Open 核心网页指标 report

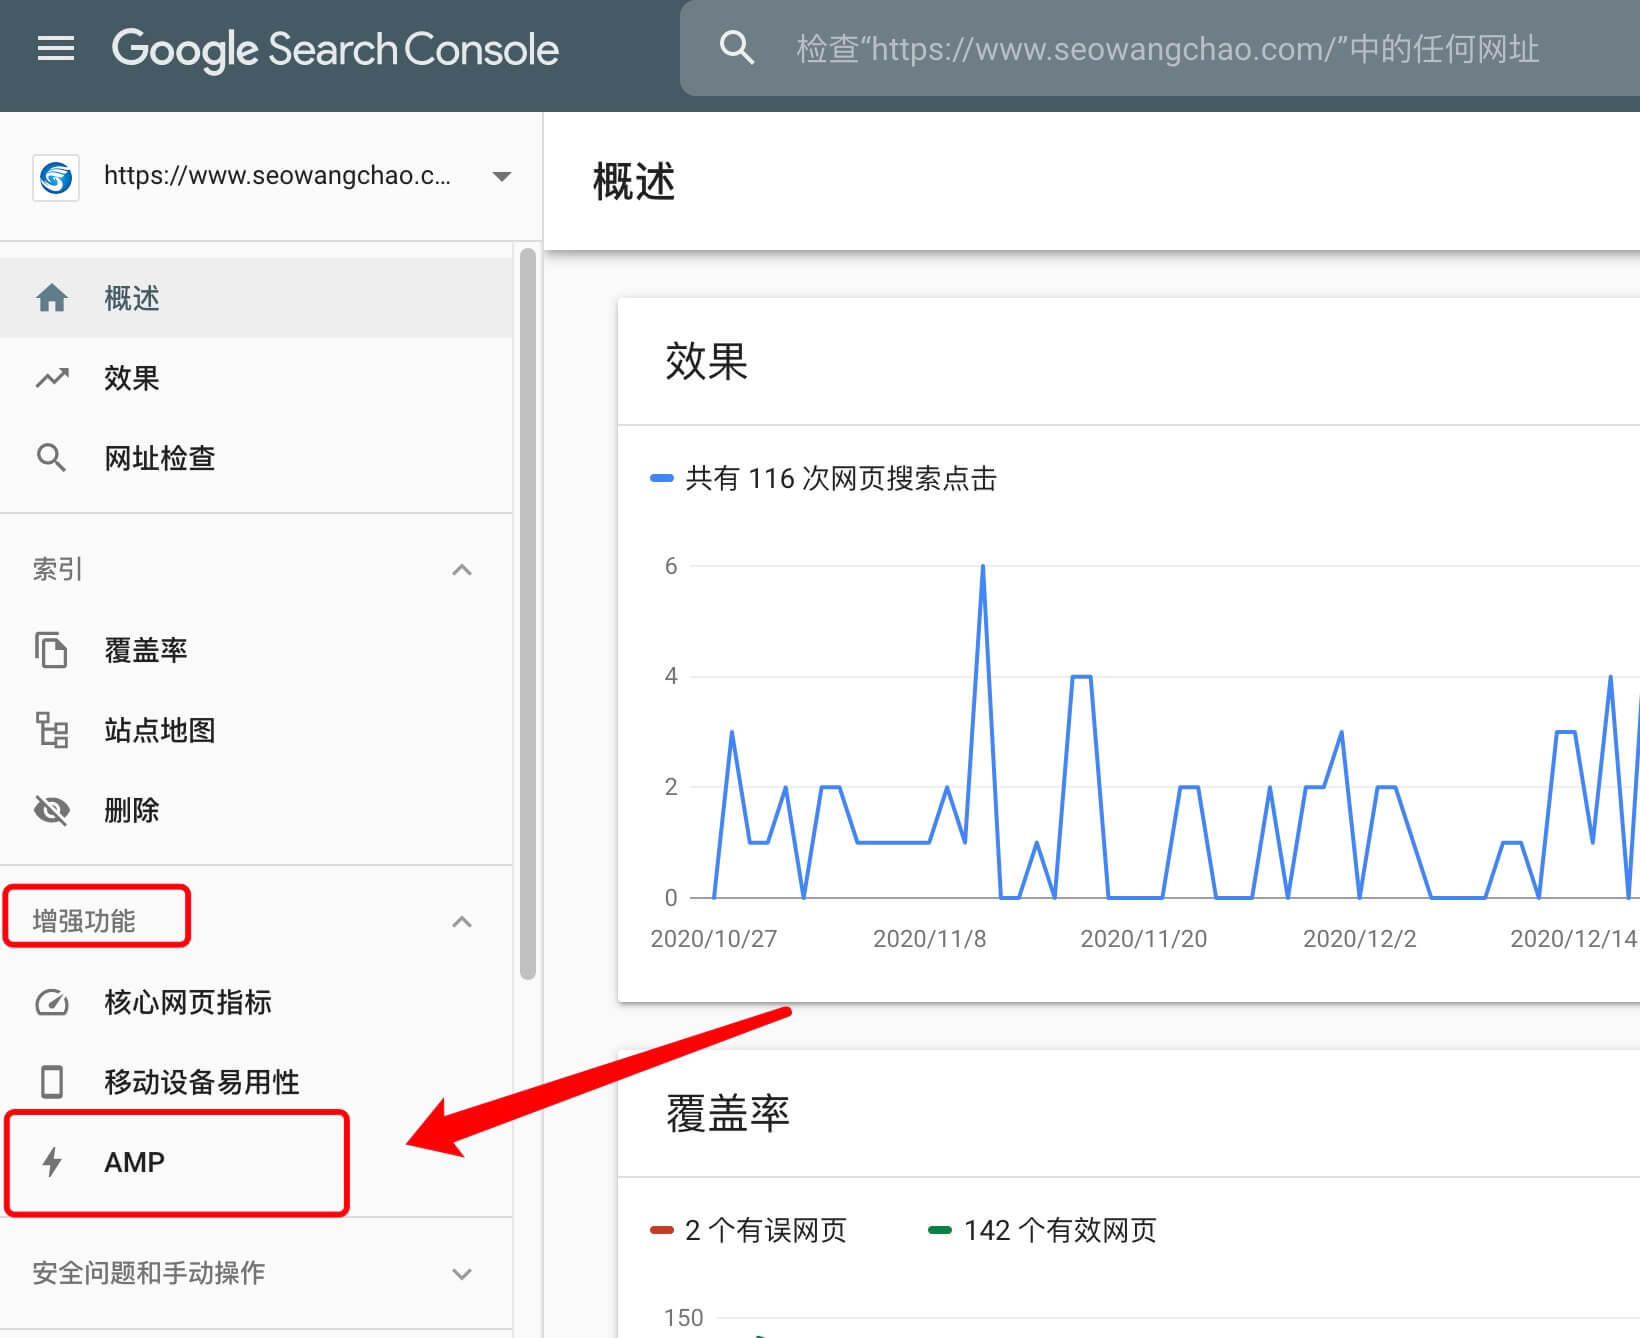188,1002
